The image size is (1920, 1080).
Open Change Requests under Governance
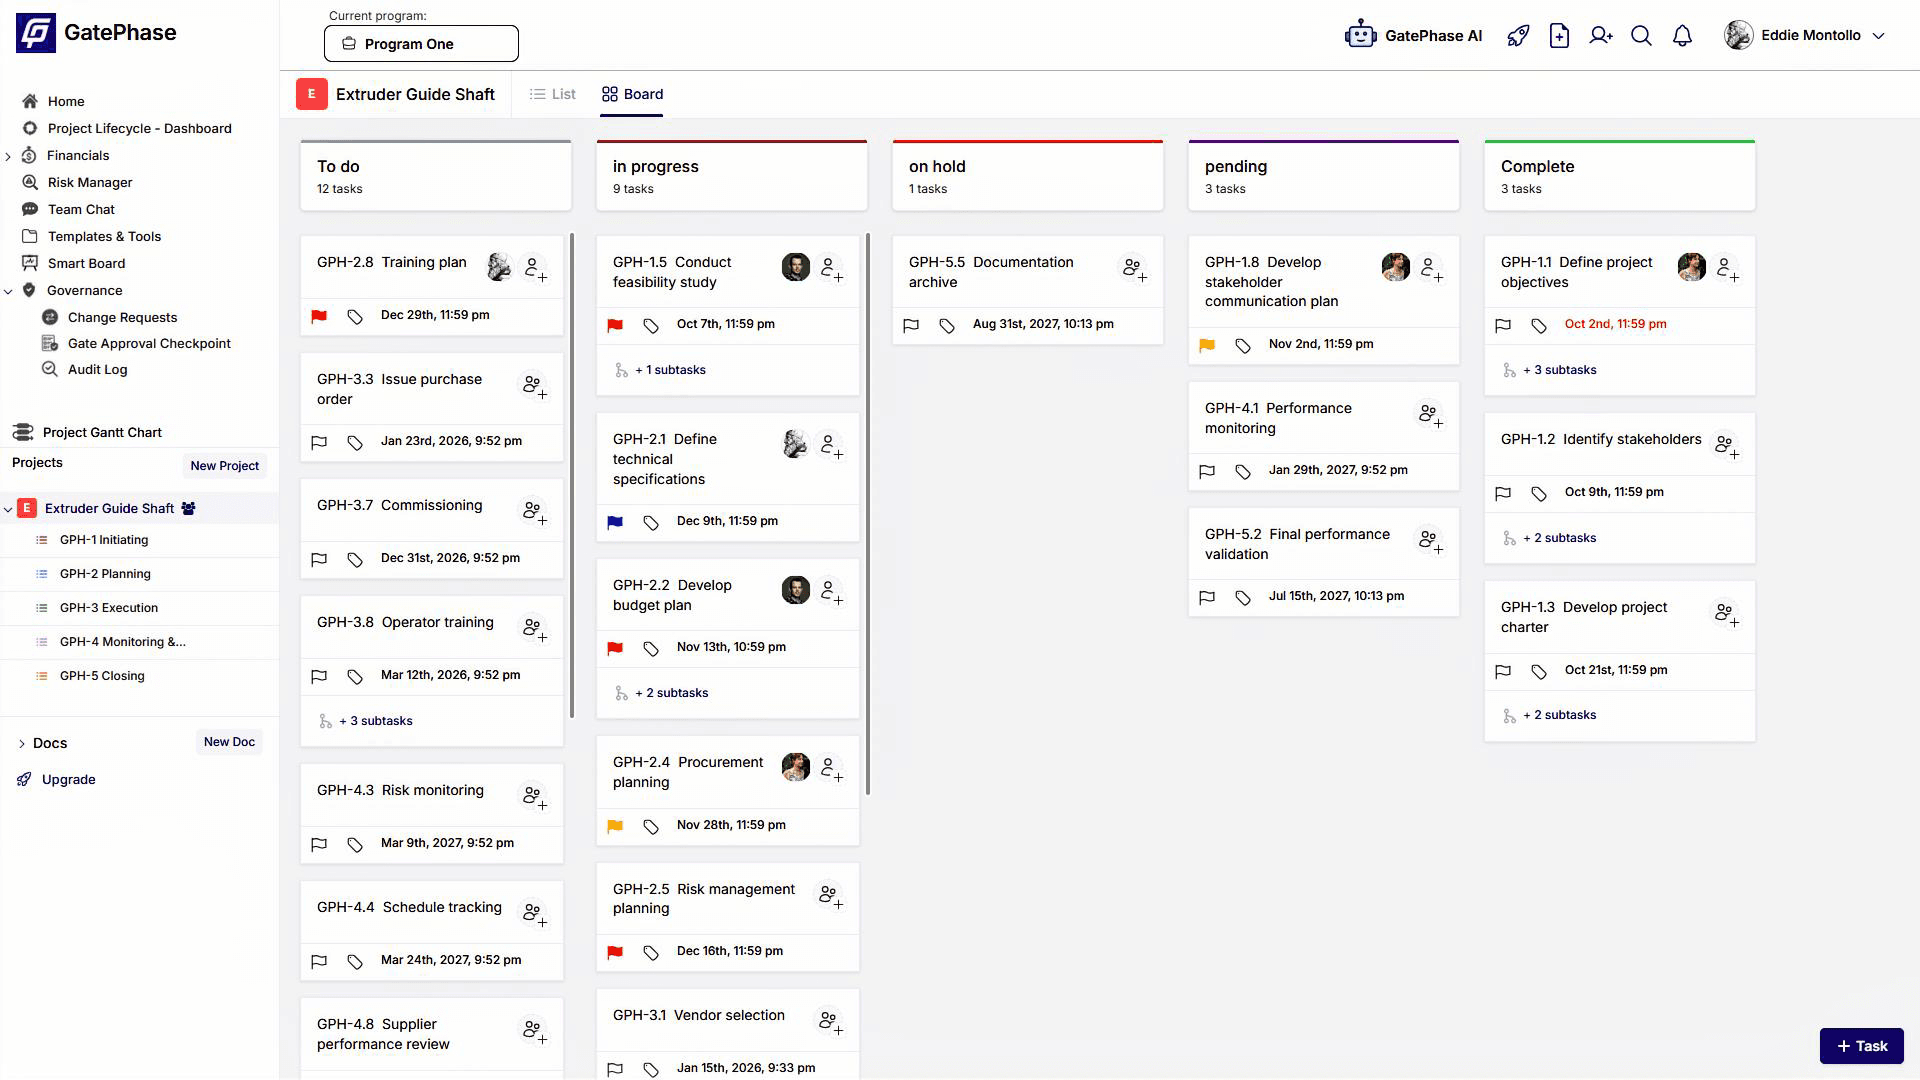pyautogui.click(x=122, y=317)
